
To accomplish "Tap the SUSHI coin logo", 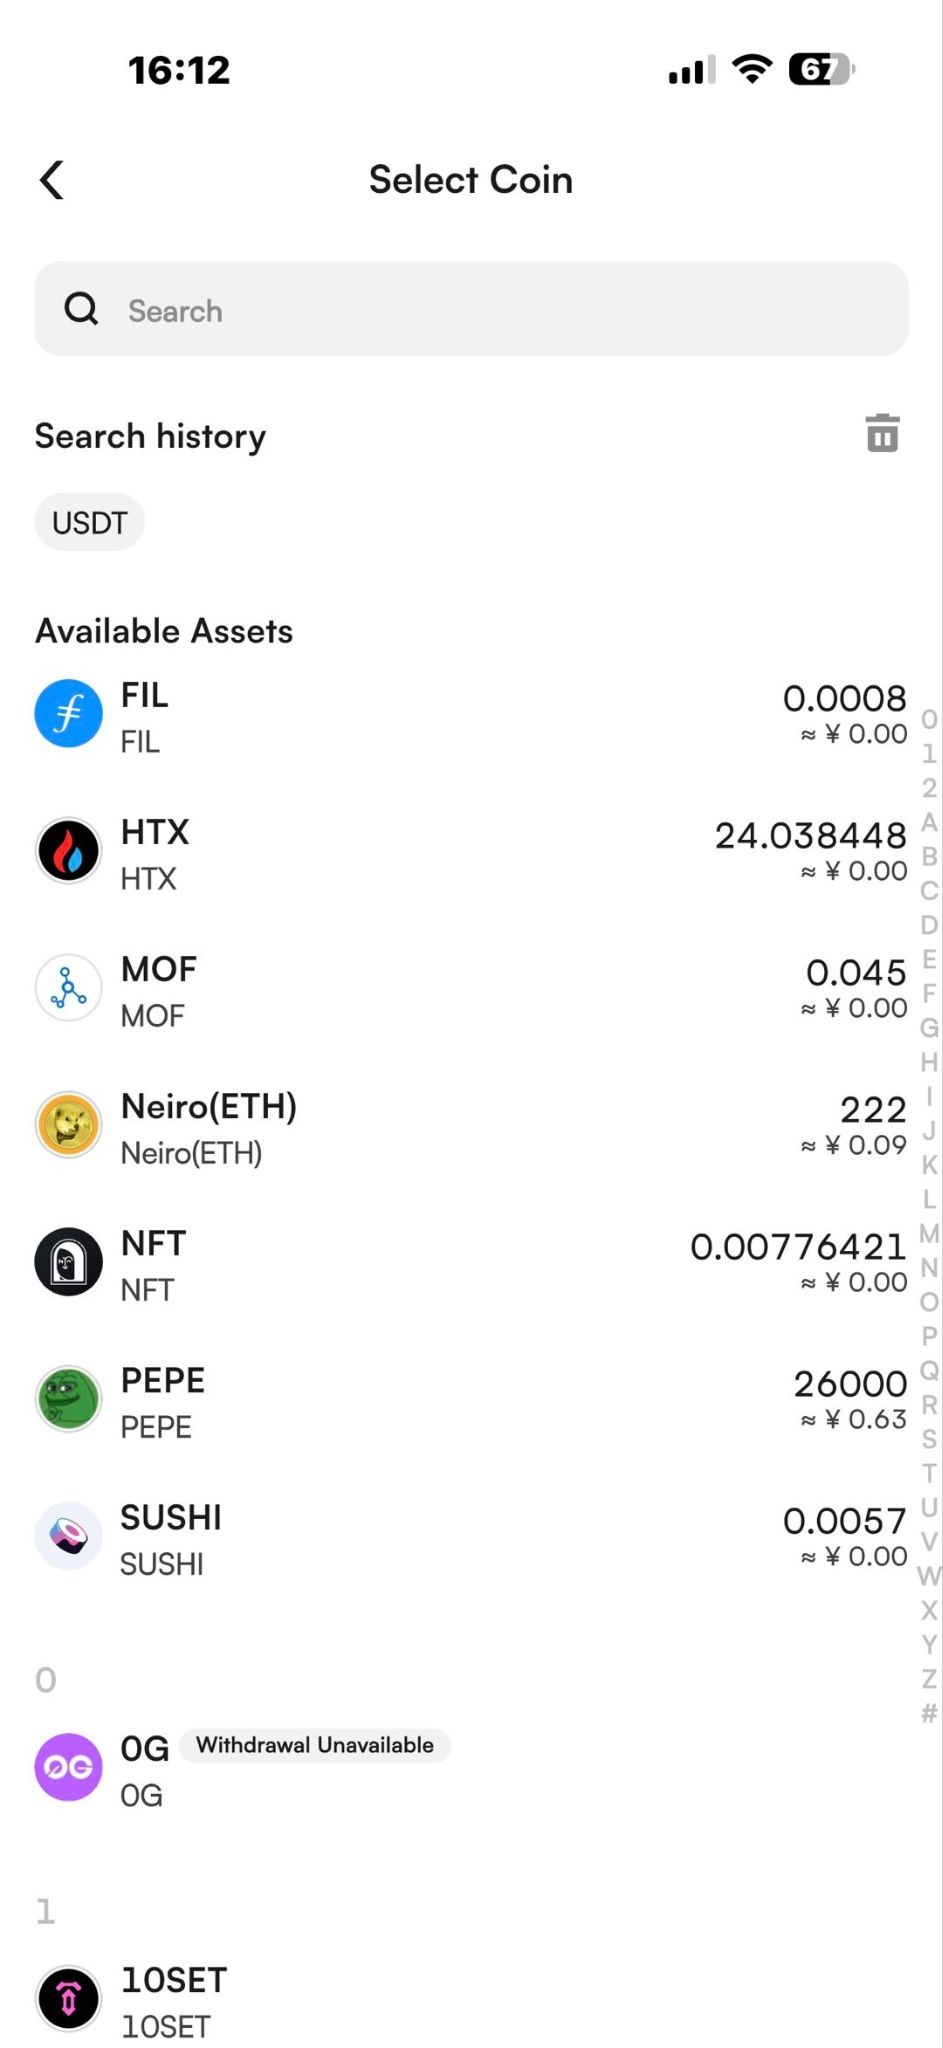I will [69, 1536].
